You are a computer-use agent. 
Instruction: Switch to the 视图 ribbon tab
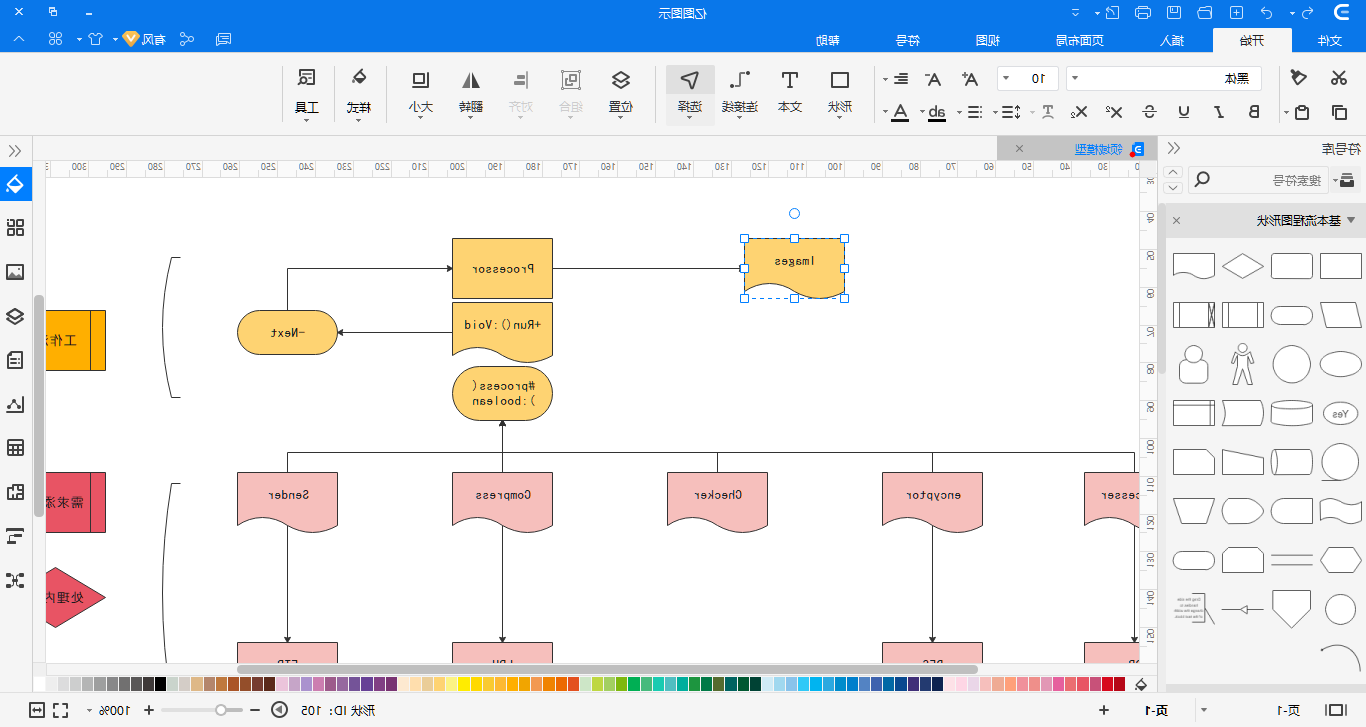pyautogui.click(x=988, y=40)
